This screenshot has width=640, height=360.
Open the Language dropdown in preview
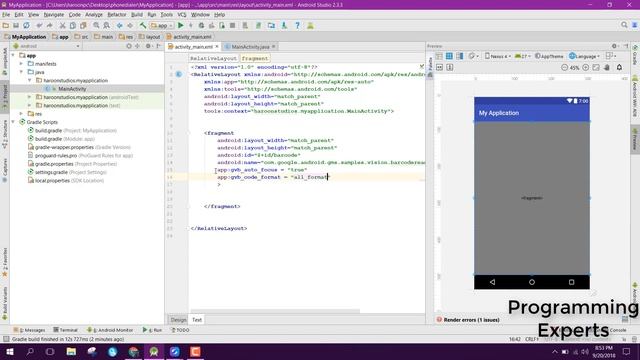(584, 56)
